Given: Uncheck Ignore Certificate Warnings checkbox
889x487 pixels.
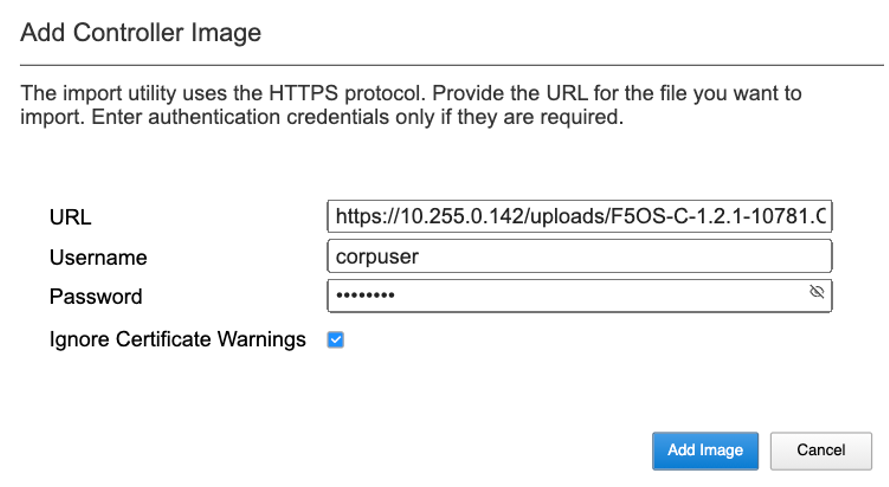Looking at the screenshot, I should 336,340.
